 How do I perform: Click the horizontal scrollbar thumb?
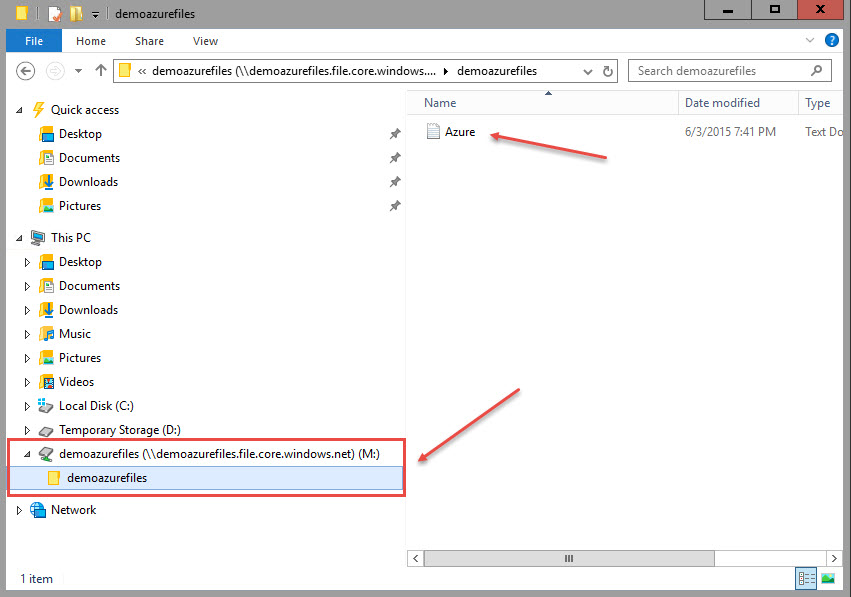569,558
